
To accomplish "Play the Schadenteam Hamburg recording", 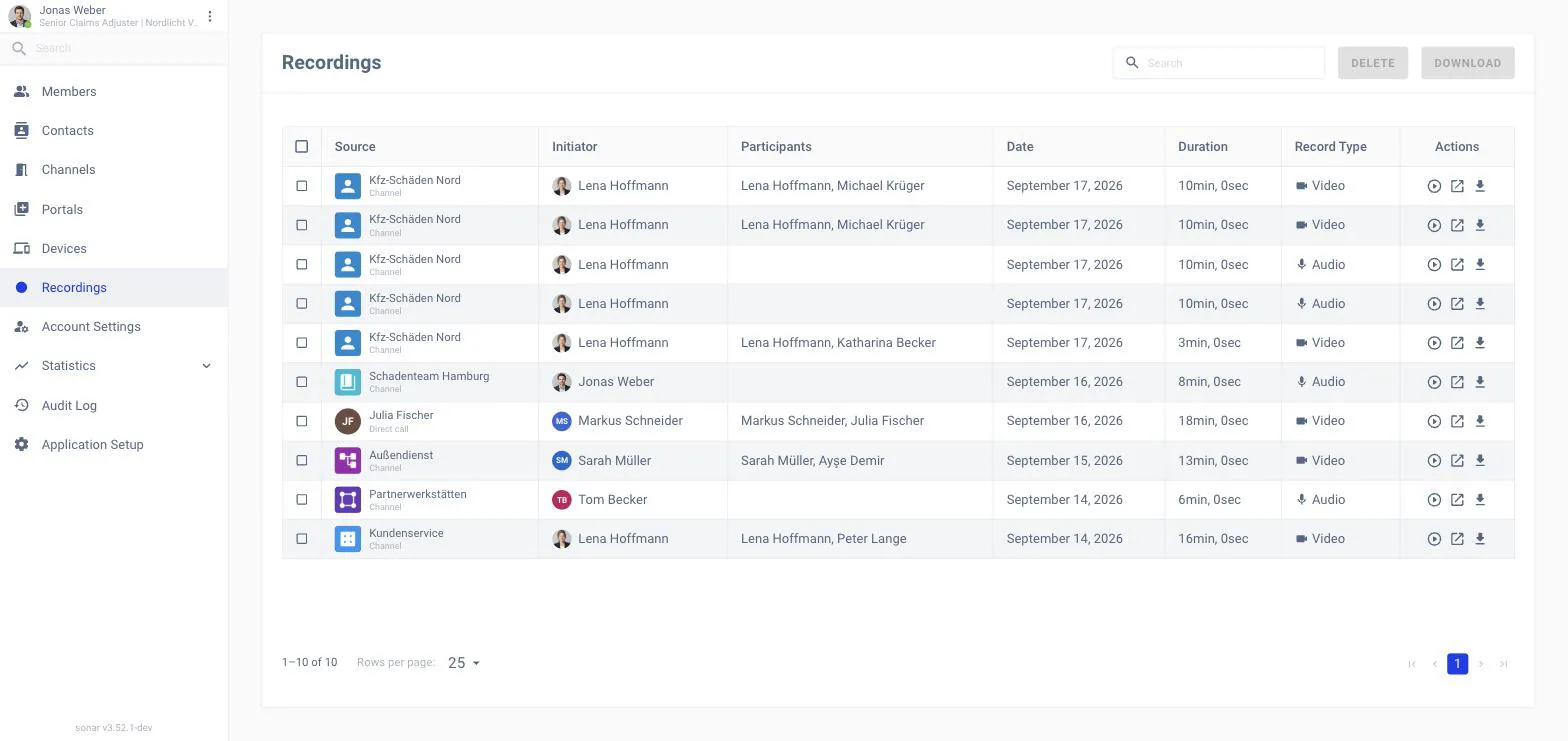I will (1434, 382).
